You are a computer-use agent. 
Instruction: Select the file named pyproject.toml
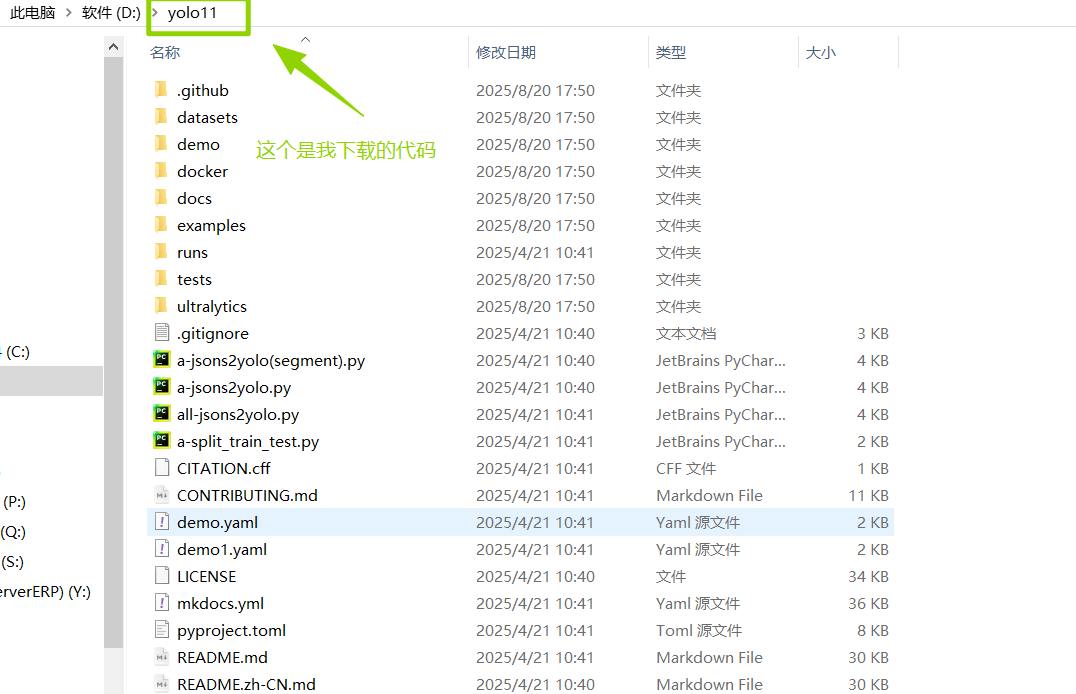tap(231, 630)
